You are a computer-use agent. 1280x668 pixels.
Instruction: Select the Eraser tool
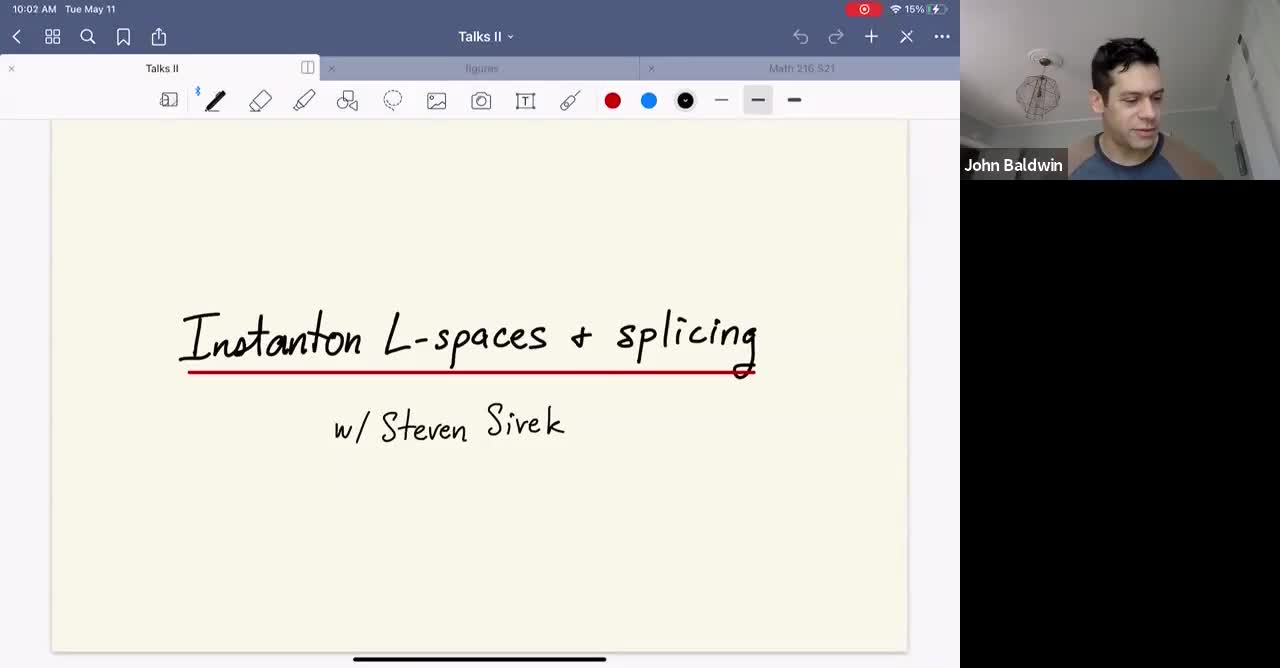(x=260, y=100)
